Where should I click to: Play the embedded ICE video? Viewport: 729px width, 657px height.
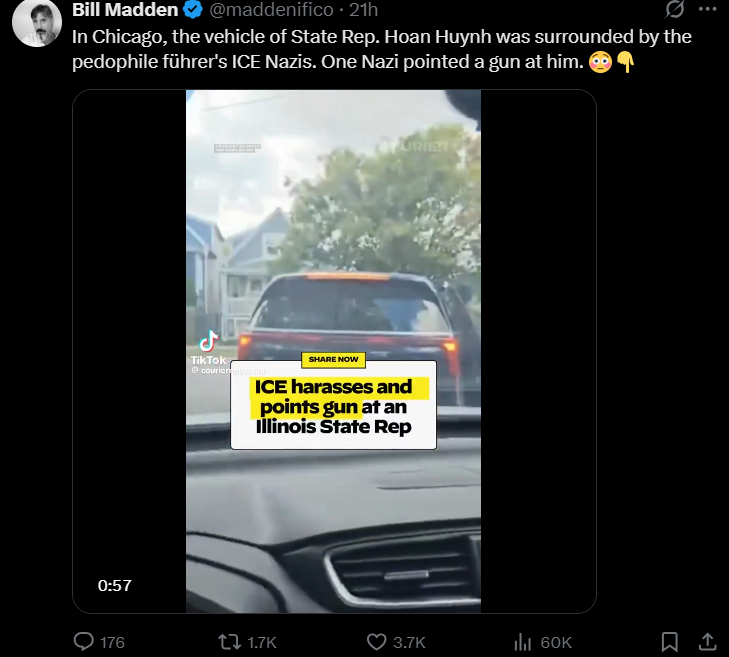[x=333, y=351]
